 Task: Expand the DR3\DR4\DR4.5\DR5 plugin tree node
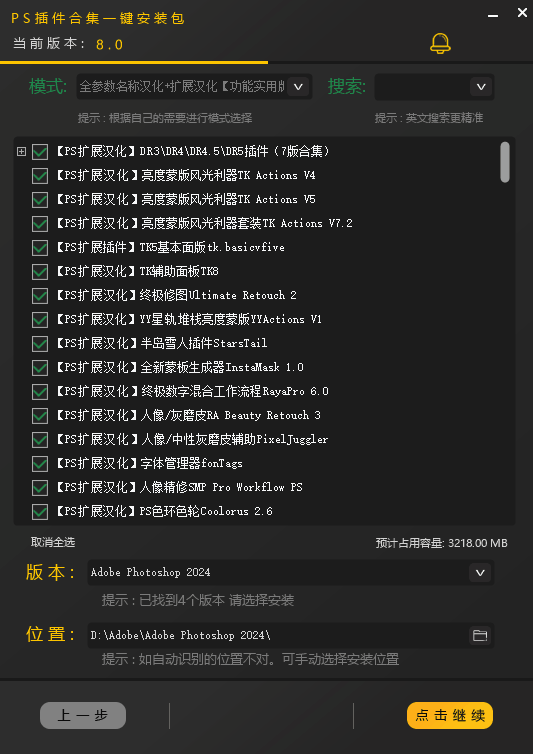21,151
